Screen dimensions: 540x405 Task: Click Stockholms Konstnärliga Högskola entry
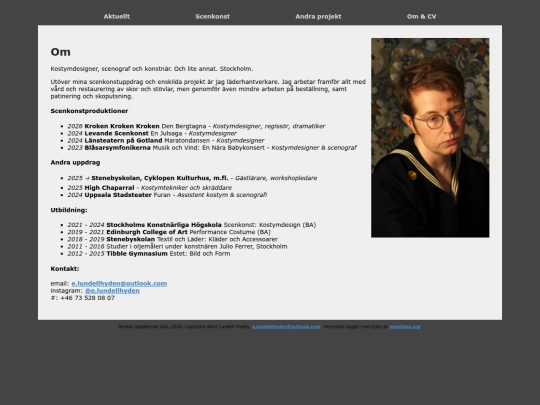coord(192,225)
